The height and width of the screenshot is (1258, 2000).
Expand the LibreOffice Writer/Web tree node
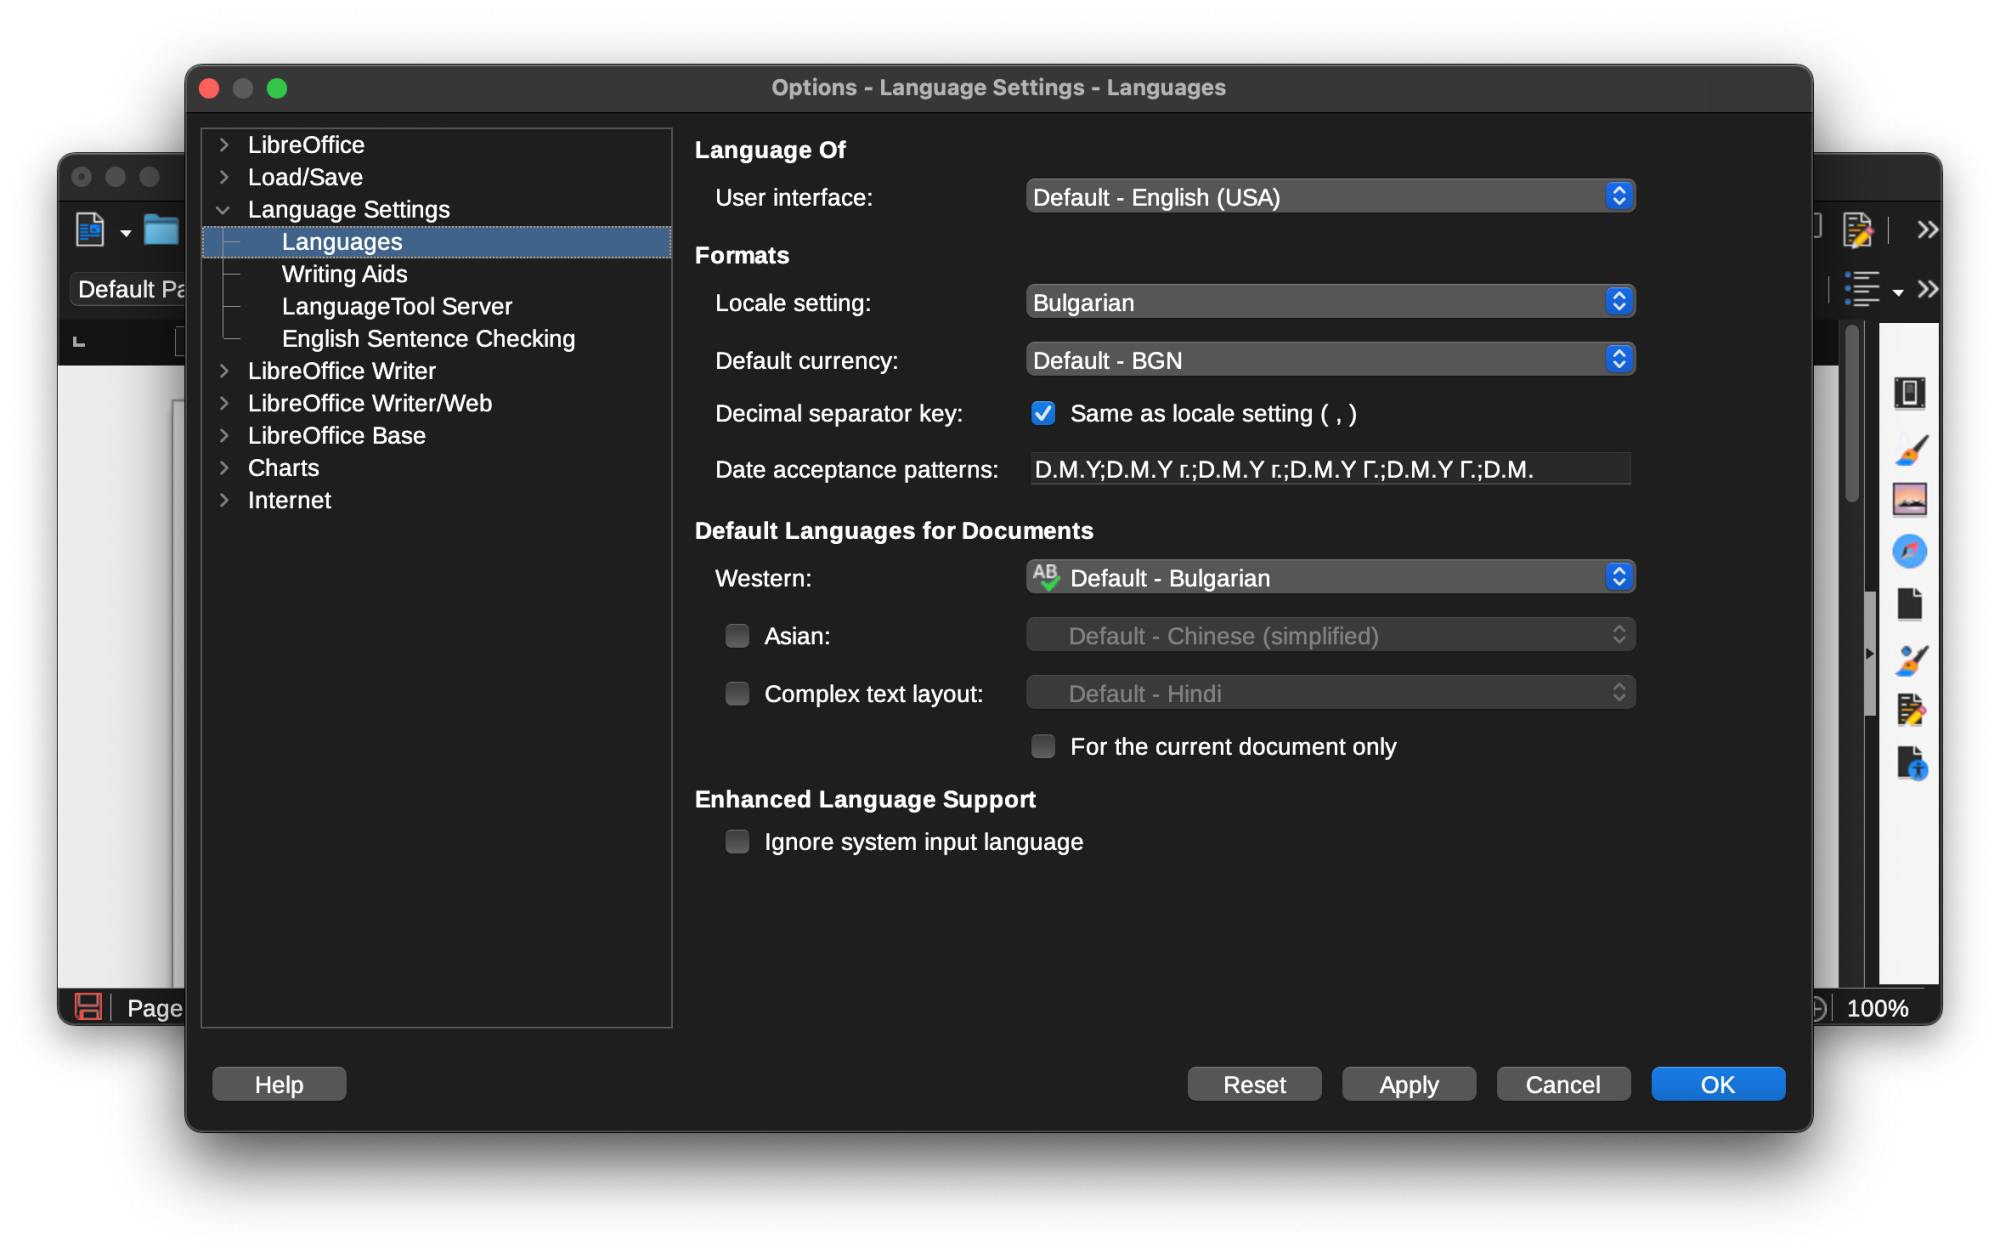tap(224, 403)
